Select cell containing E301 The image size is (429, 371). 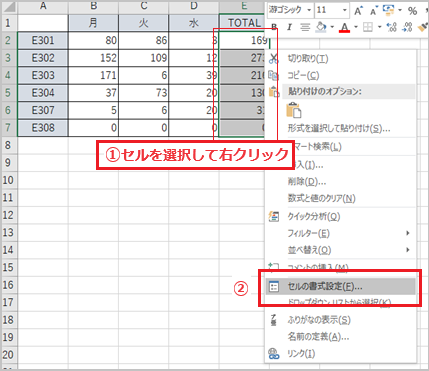click(x=43, y=41)
